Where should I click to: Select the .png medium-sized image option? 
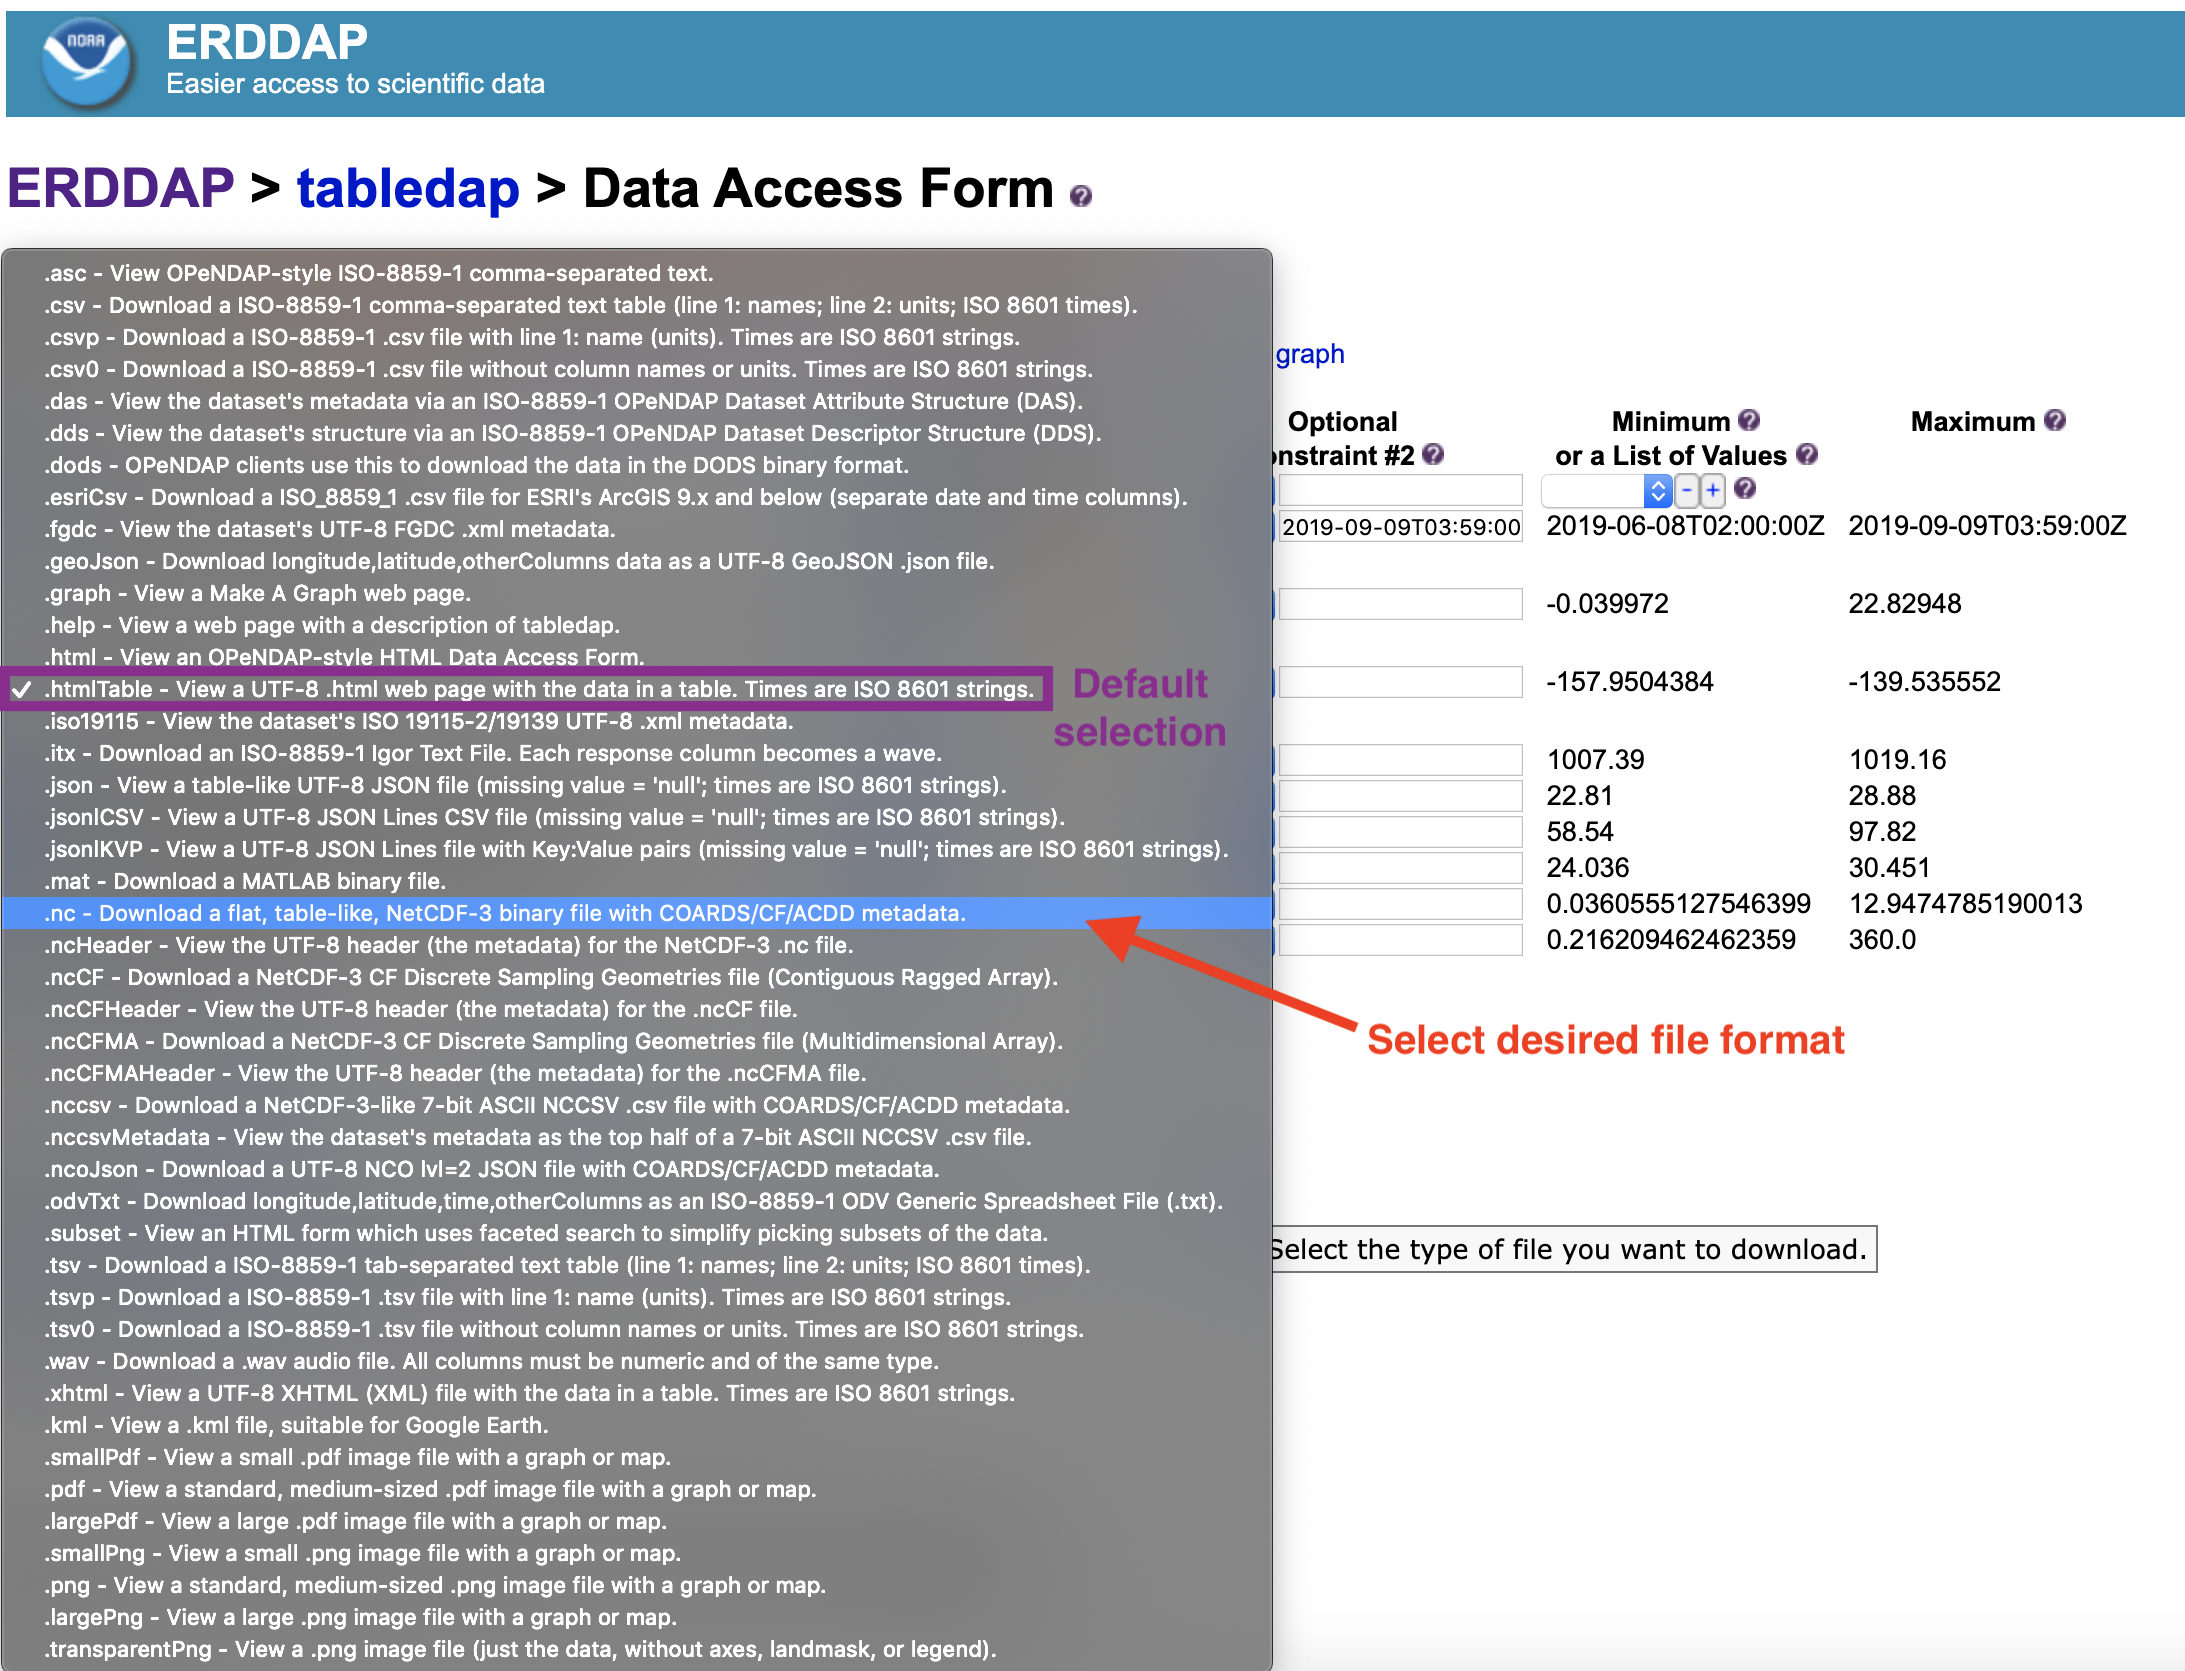[636, 1585]
